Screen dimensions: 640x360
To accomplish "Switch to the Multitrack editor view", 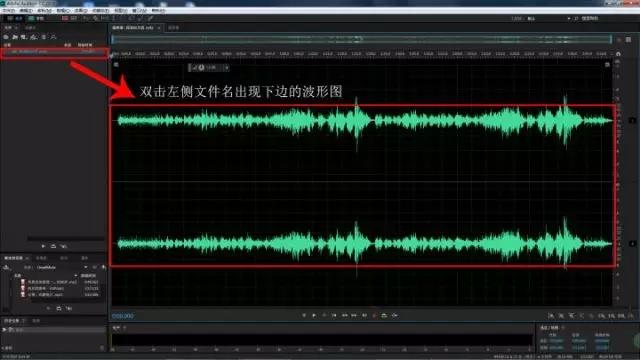I will [x=36, y=18].
